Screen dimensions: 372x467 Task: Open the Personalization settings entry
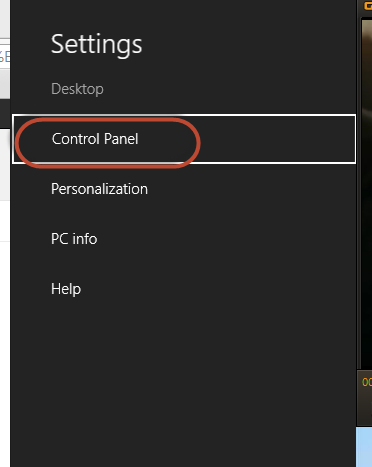coord(99,189)
